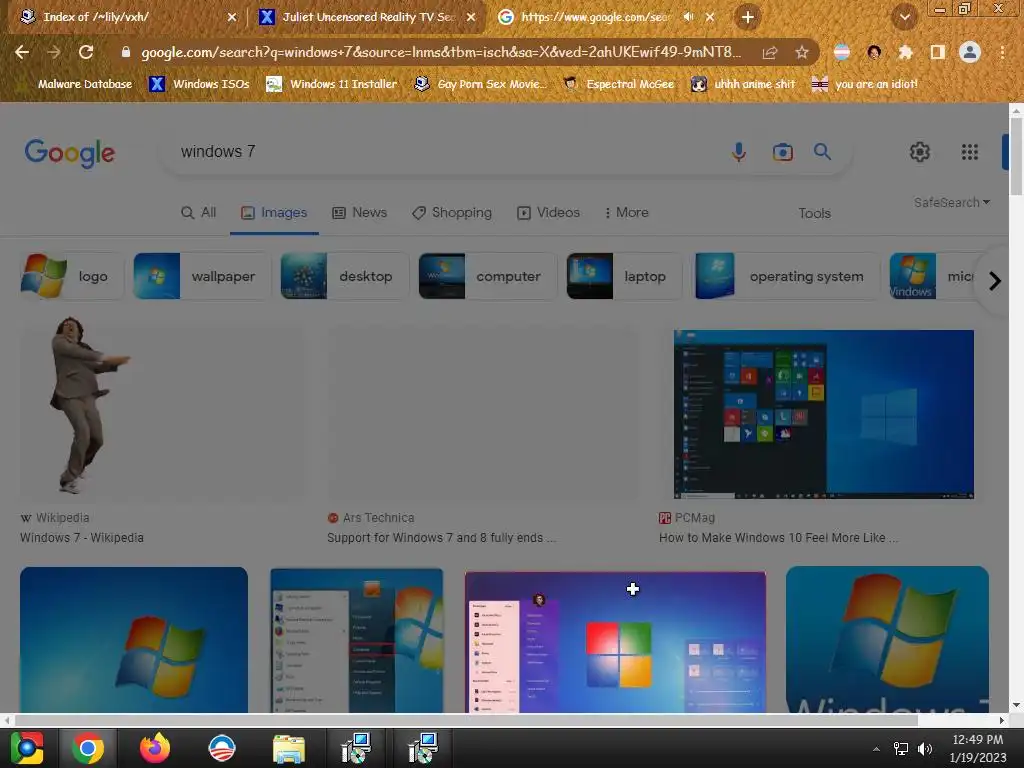This screenshot has height=768, width=1024.
Task: Open the tab search dropdown
Action: pyautogui.click(x=904, y=17)
